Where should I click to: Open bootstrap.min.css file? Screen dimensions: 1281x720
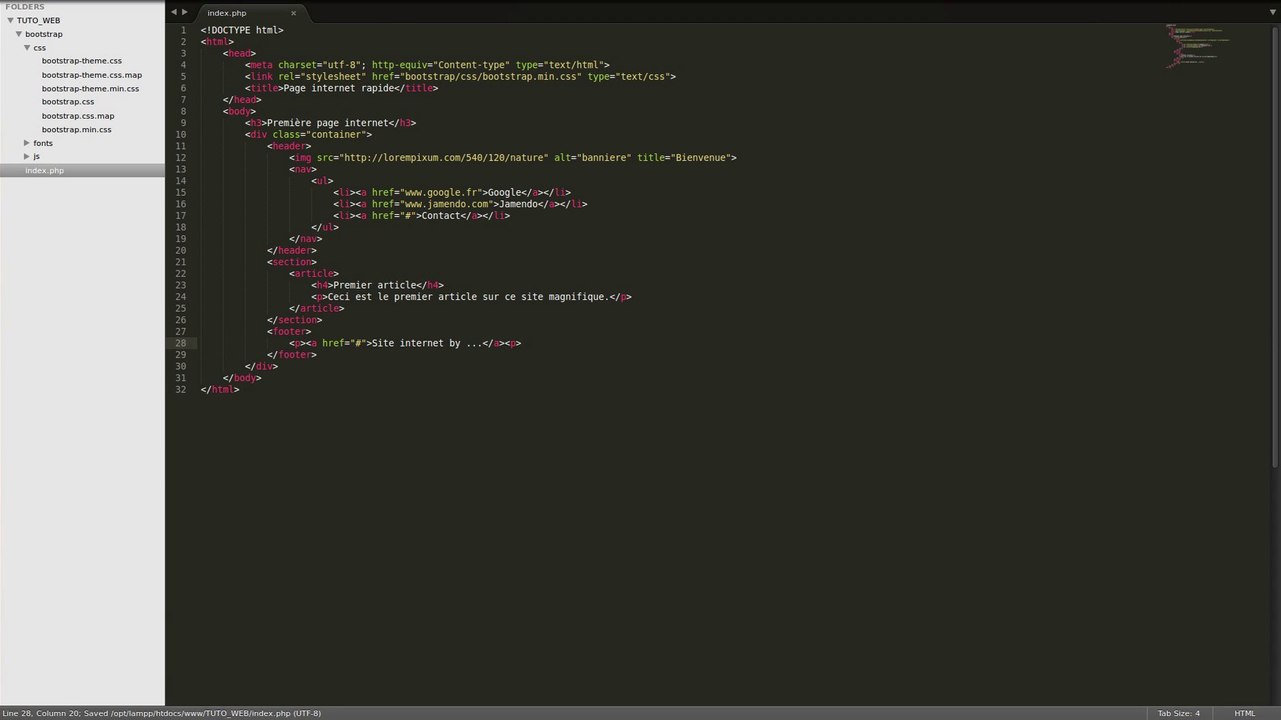click(76, 129)
